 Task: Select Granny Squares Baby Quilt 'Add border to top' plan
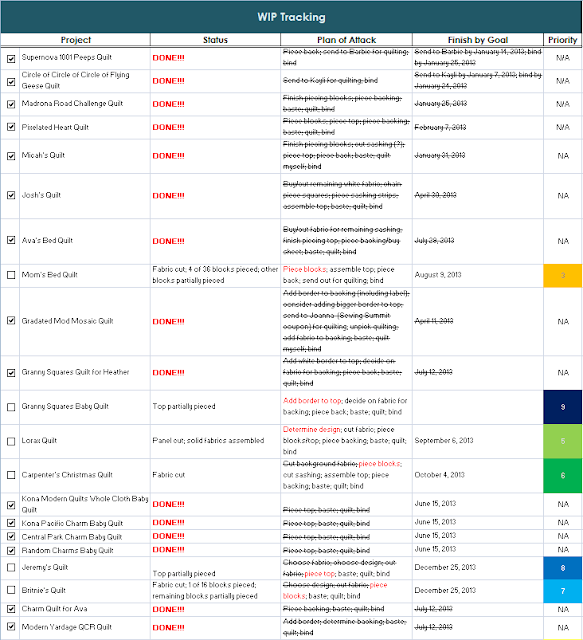tap(346, 407)
